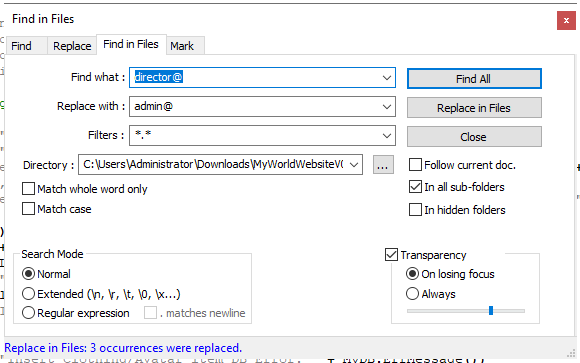This screenshot has height=363, width=580.
Task: Open the Mark tab
Action: (x=185, y=46)
